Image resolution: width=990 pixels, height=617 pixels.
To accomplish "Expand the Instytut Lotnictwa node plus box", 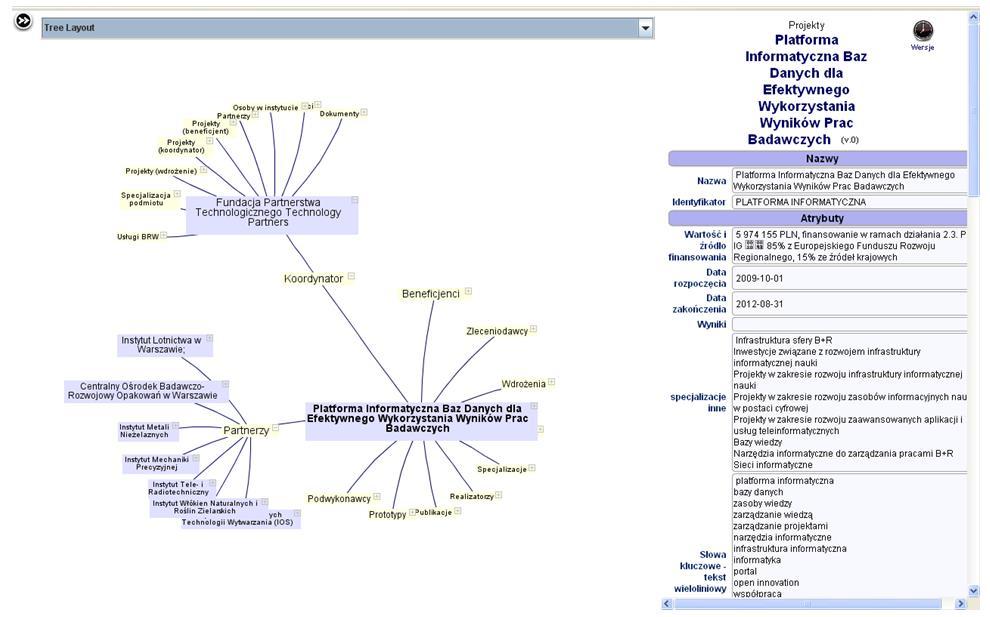I will 209,338.
